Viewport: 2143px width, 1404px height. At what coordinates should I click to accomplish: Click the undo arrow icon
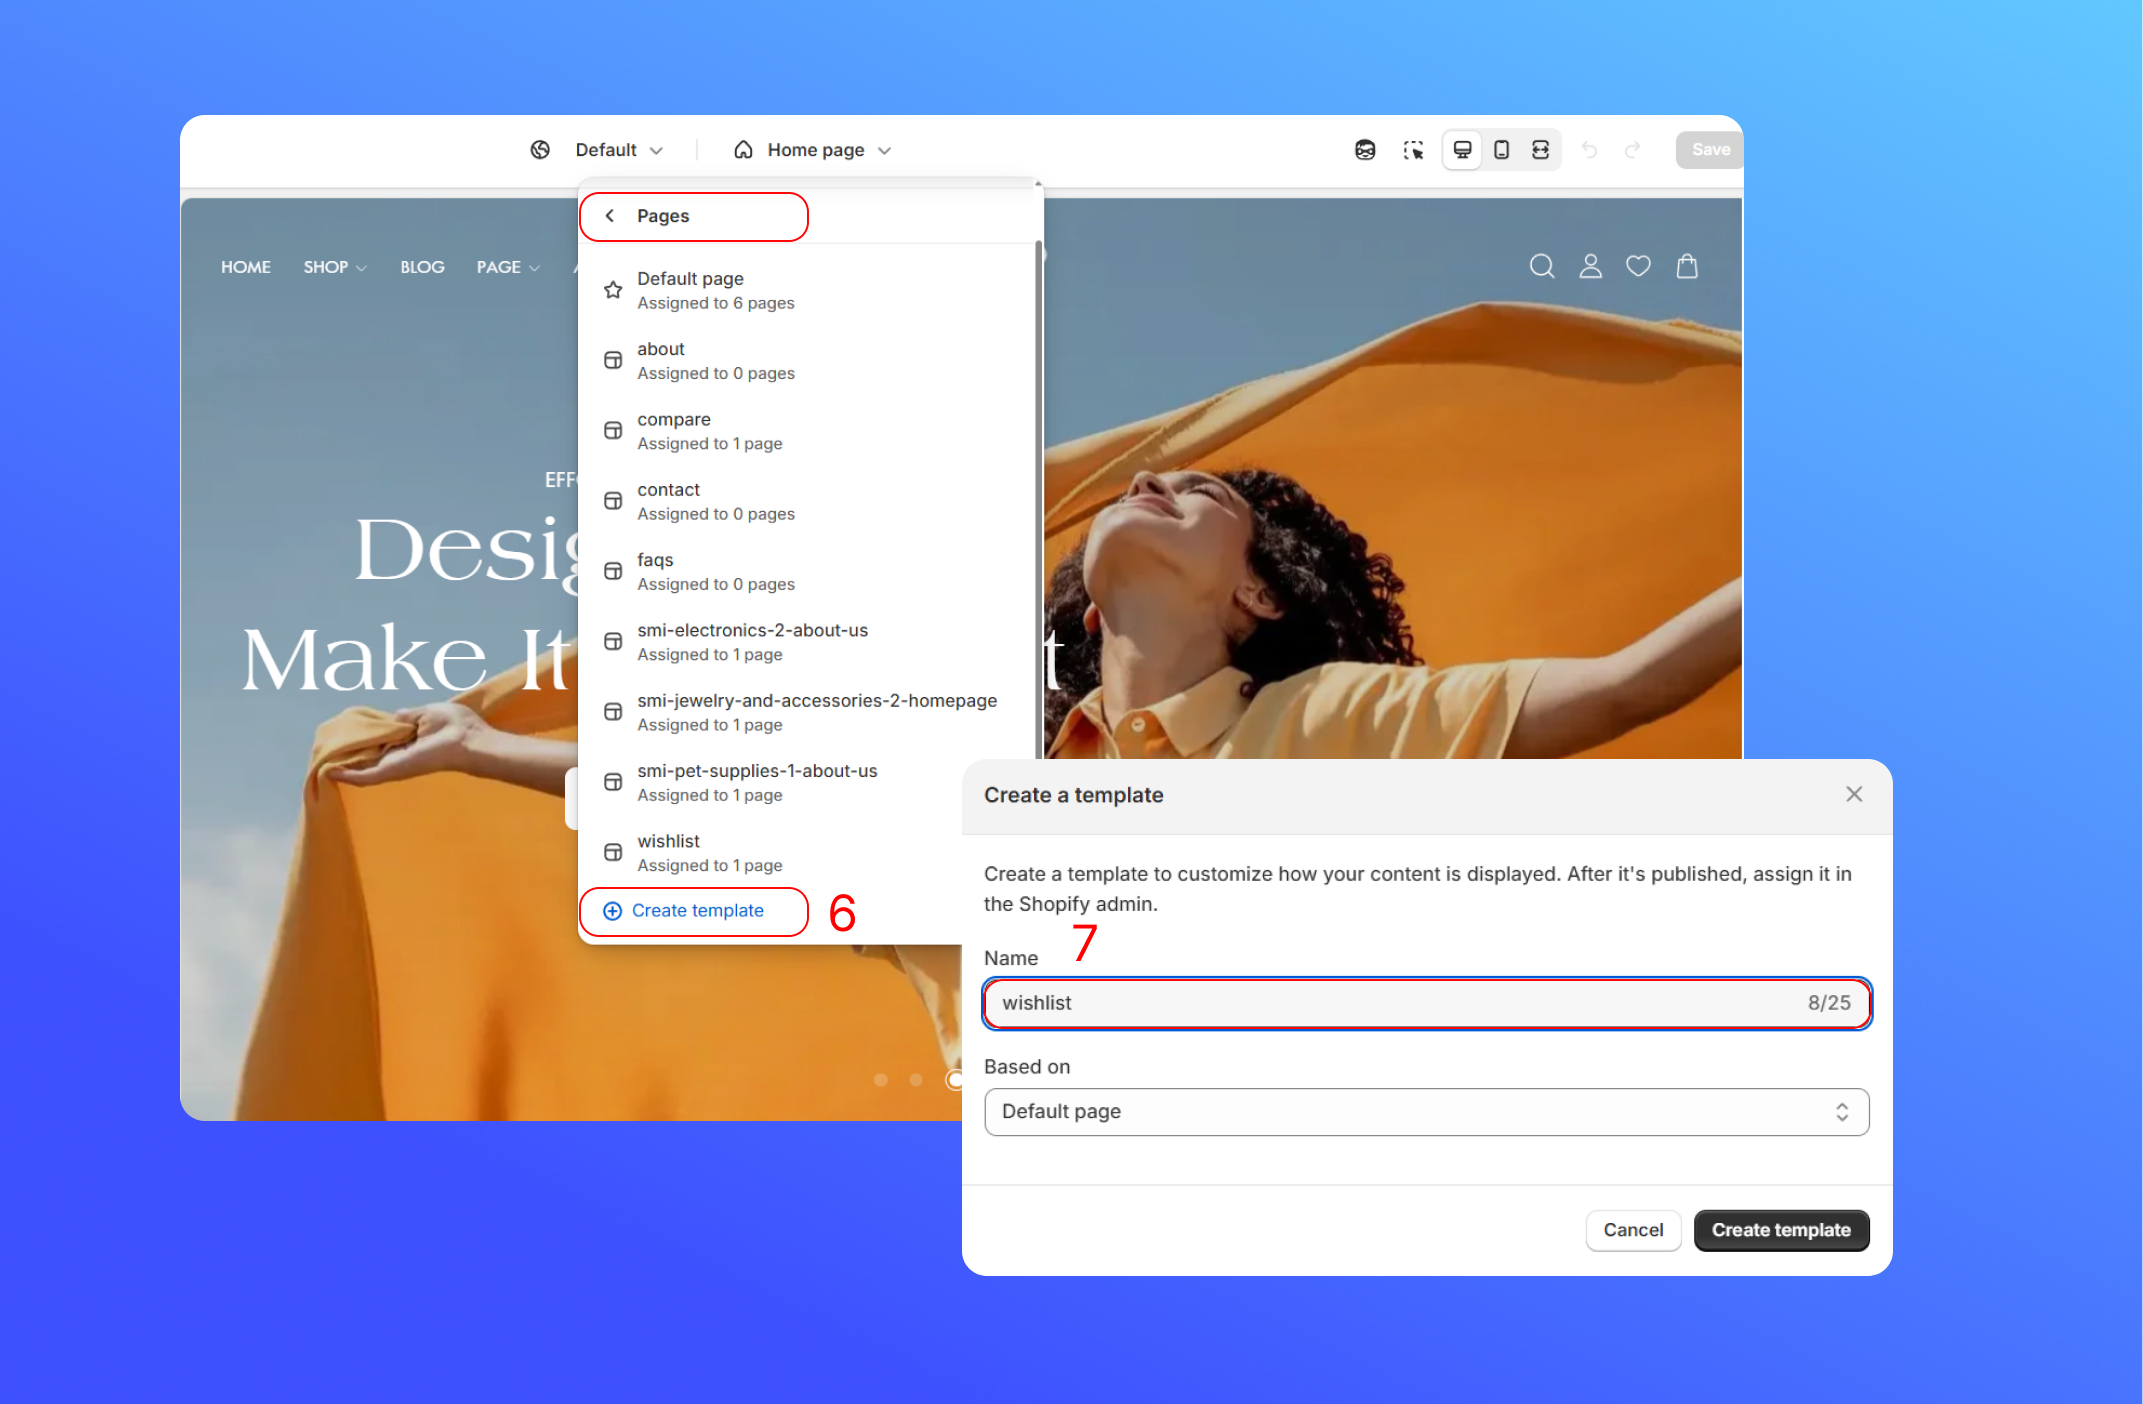[1589, 150]
